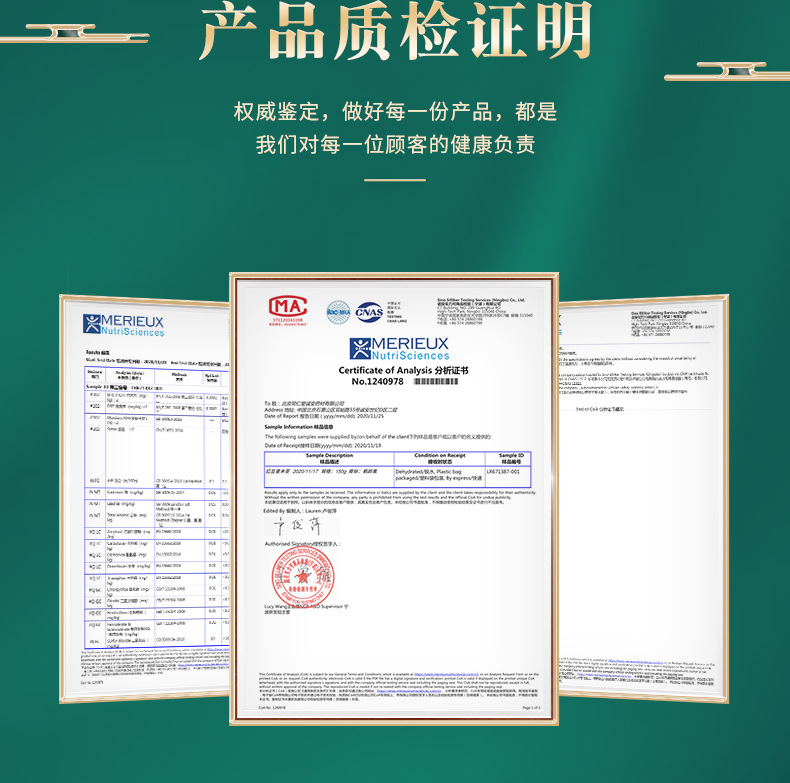790x783 pixels.
Task: Click the Authorised Signatory label
Action: (x=303, y=544)
